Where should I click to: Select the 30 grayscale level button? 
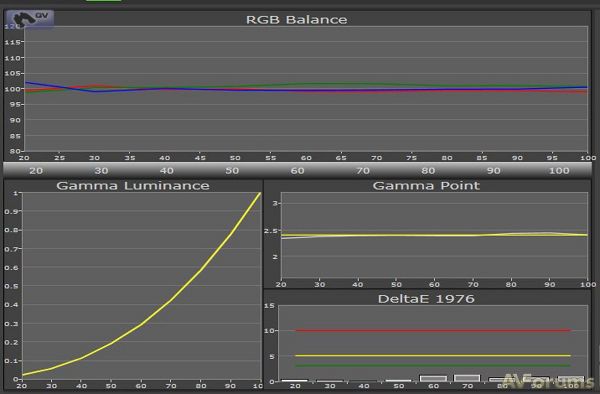pos(101,171)
